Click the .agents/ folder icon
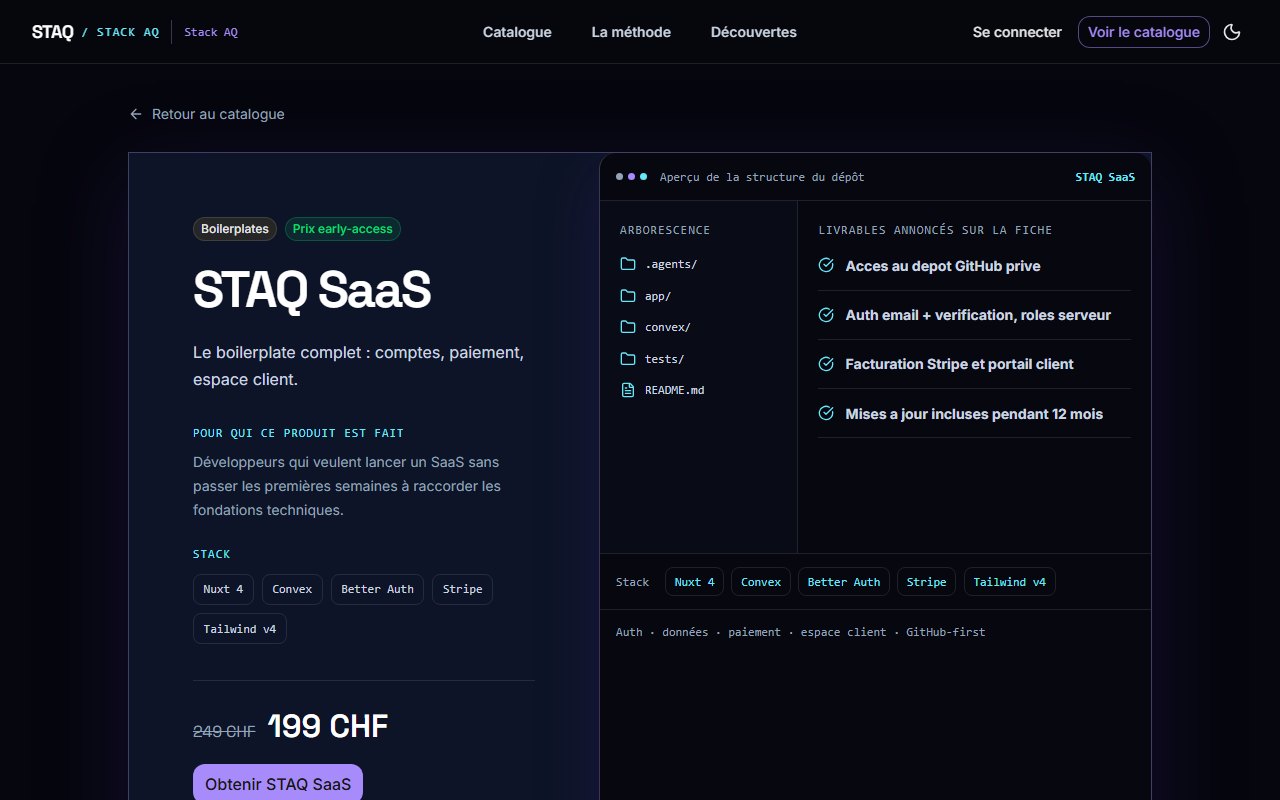The height and width of the screenshot is (800, 1280). [x=628, y=264]
